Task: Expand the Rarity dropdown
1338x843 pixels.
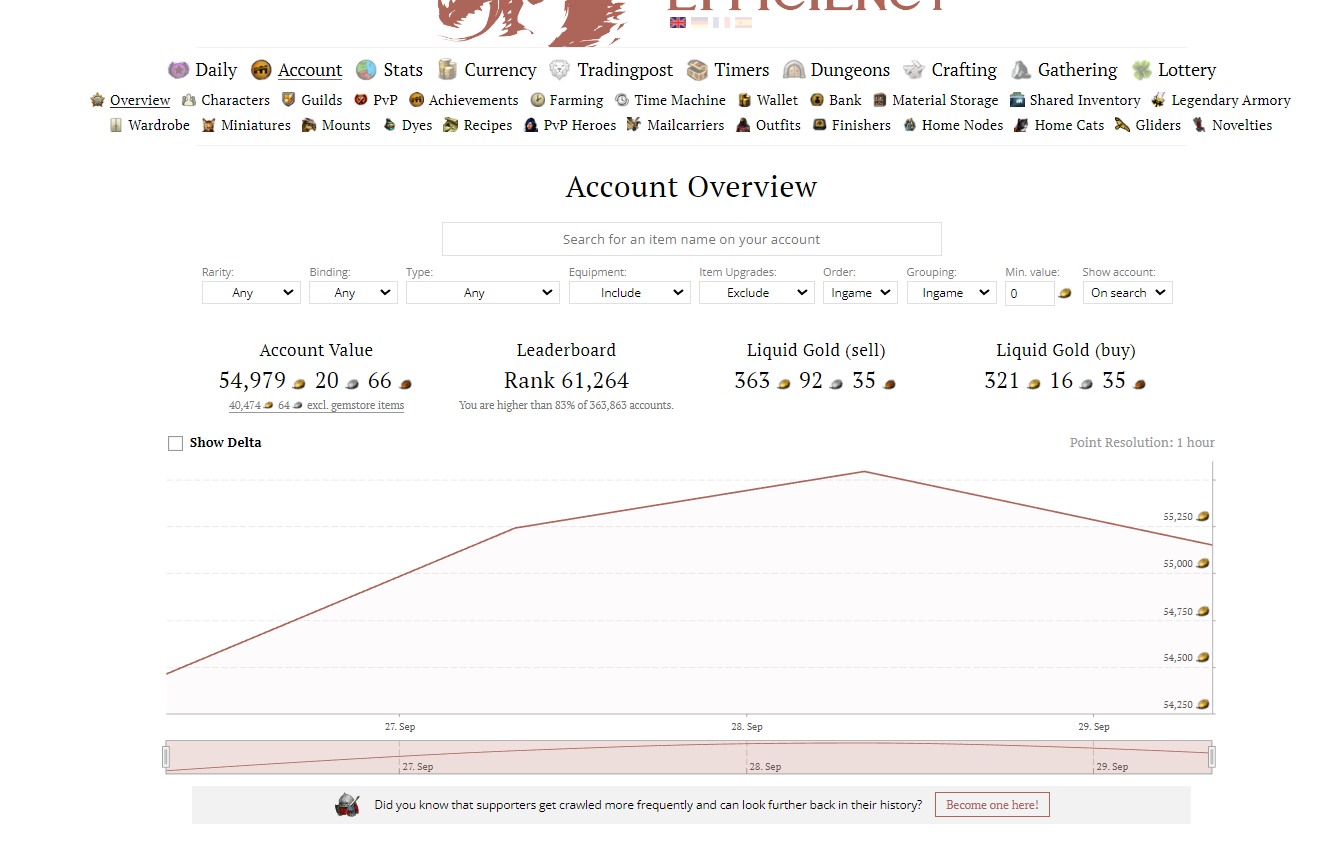Action: point(250,293)
